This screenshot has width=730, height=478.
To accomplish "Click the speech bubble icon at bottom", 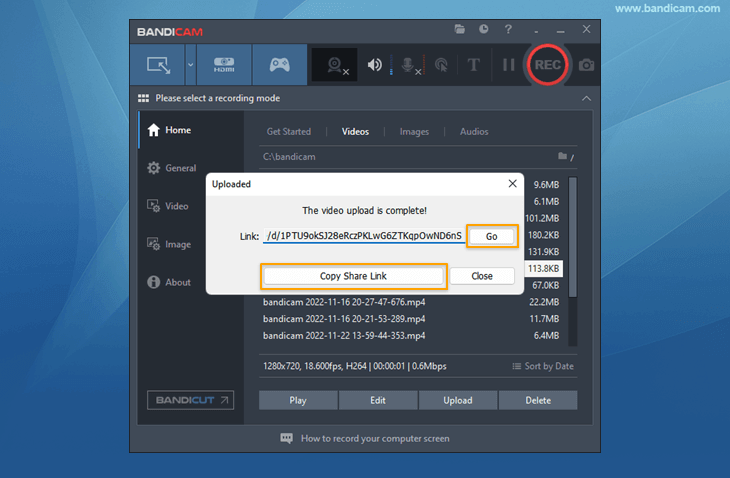I will click(x=287, y=438).
